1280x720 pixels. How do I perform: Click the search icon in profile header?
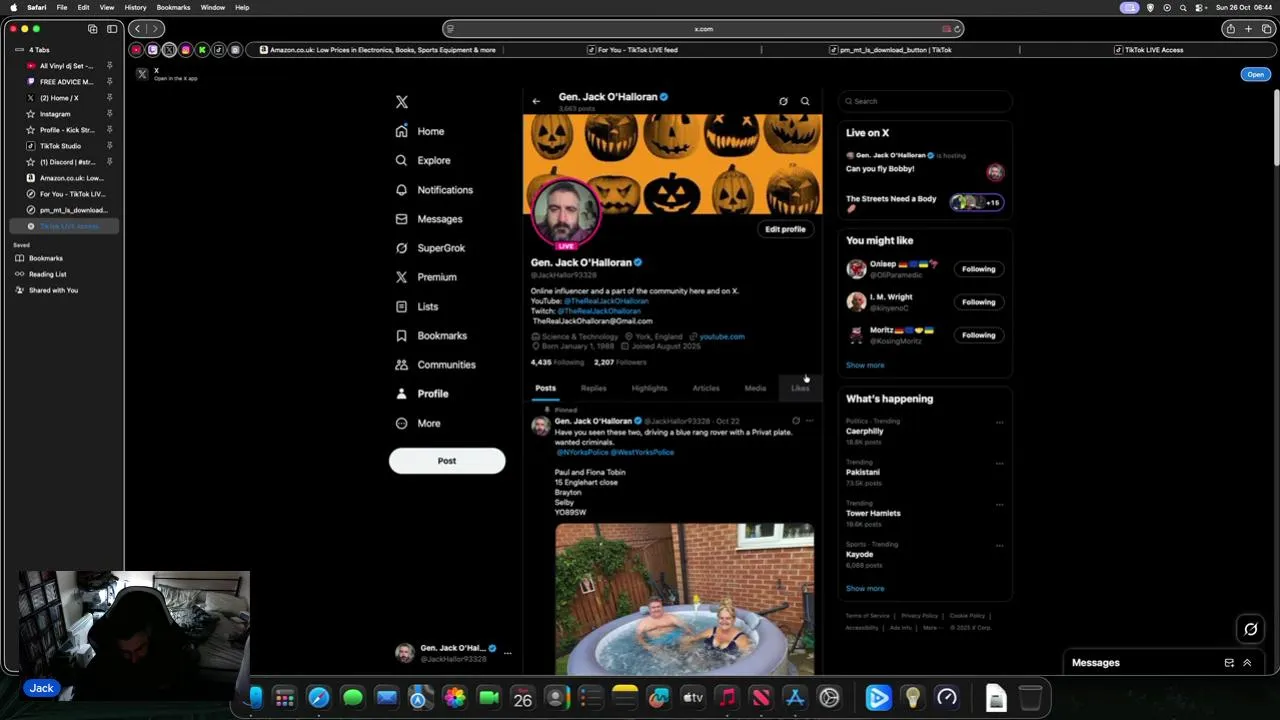(x=805, y=101)
